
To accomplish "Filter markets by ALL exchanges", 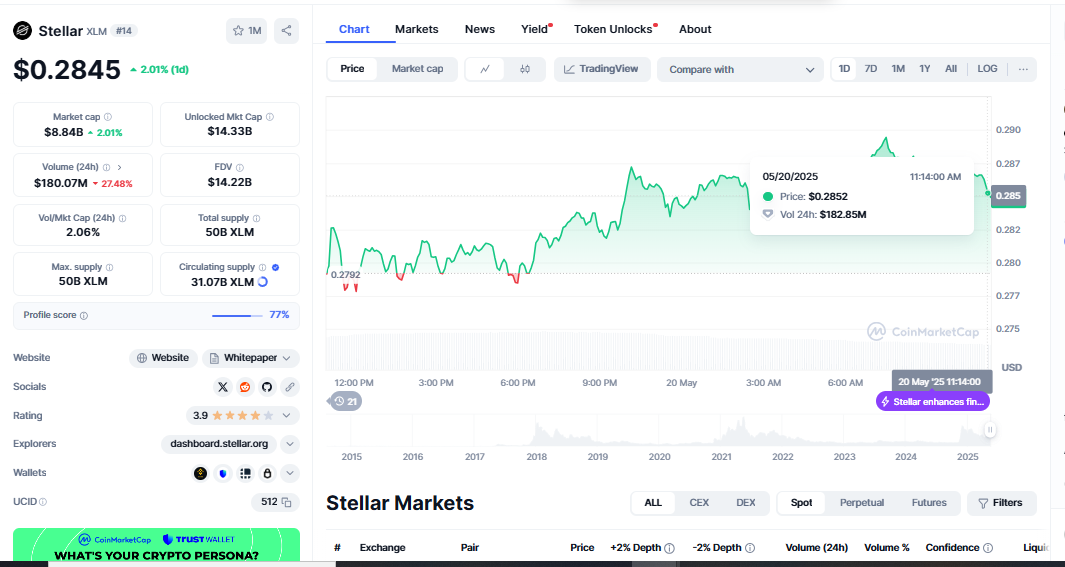I will pos(653,503).
